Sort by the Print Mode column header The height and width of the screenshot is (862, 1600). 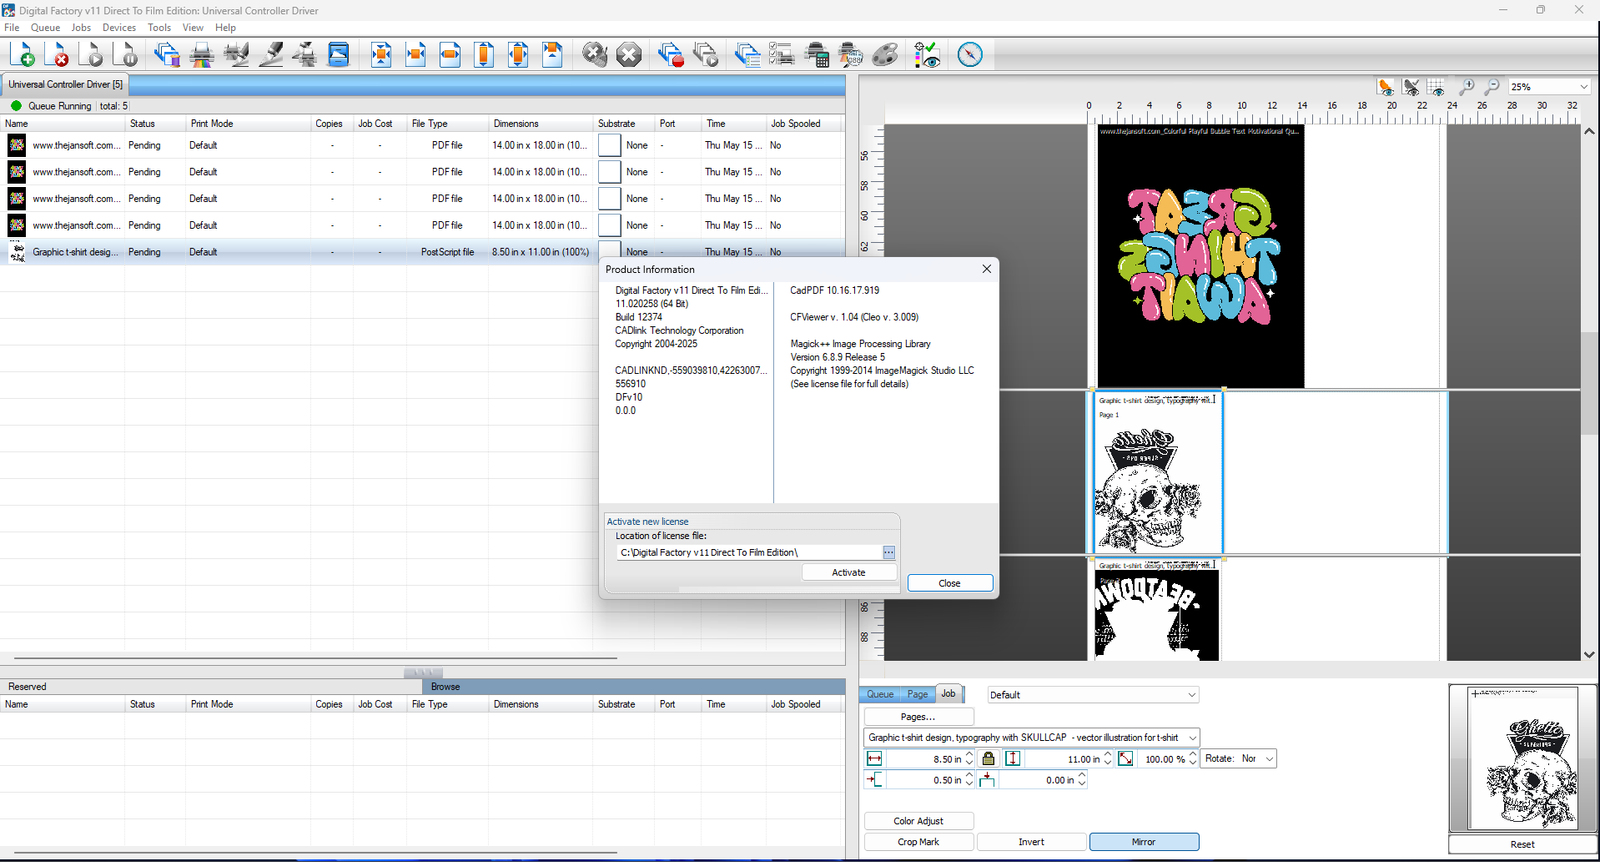coord(247,124)
